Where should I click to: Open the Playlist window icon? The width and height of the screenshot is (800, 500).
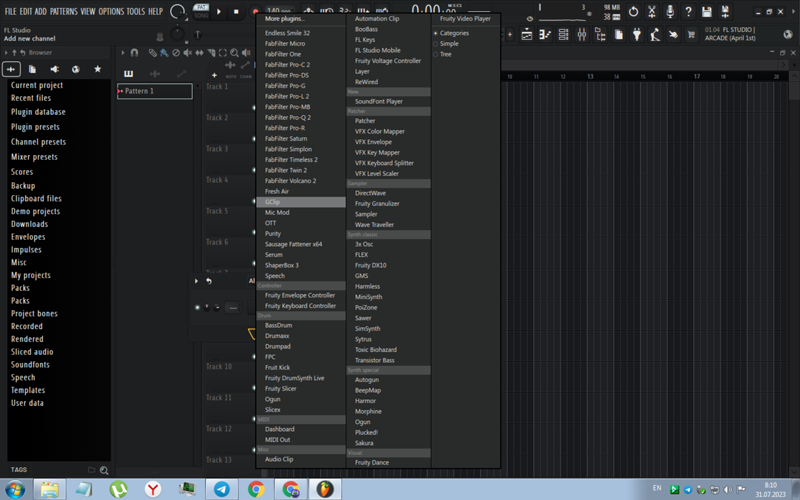tap(527, 35)
